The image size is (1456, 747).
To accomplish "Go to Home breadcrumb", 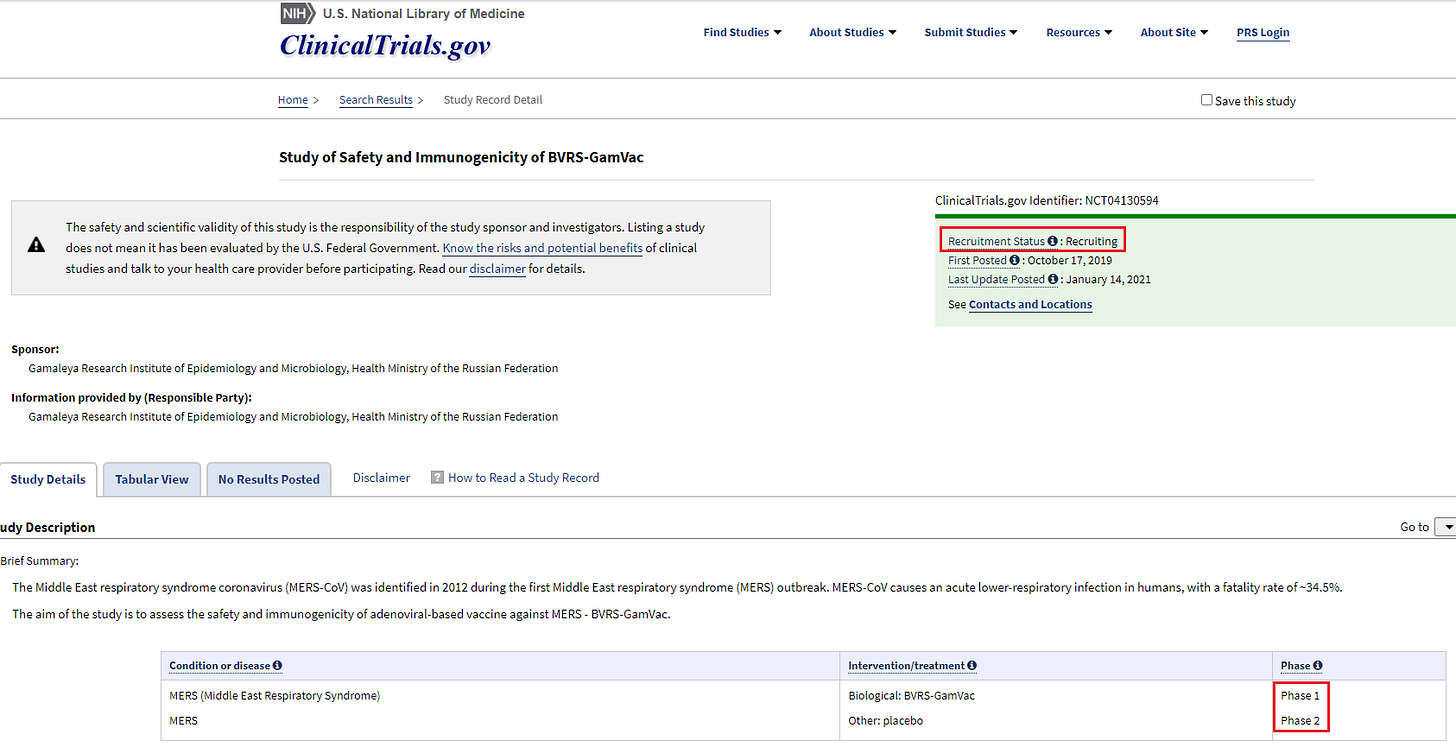I will coord(293,100).
